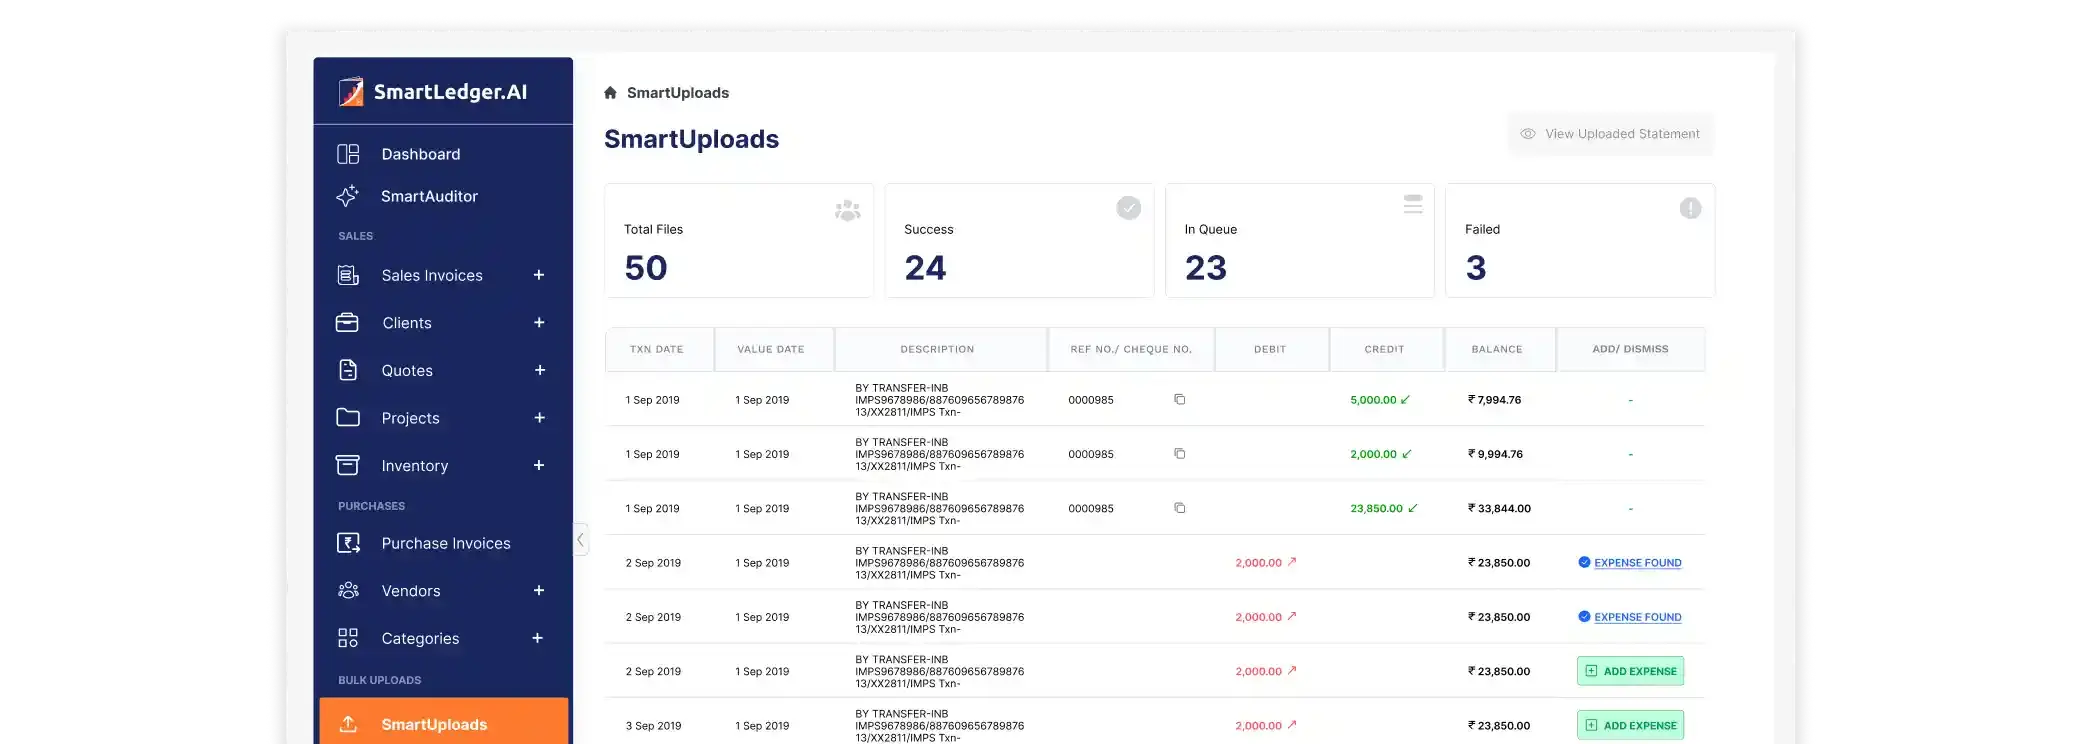Click the Success checkmark icon
The width and height of the screenshot is (2082, 744).
[1129, 208]
